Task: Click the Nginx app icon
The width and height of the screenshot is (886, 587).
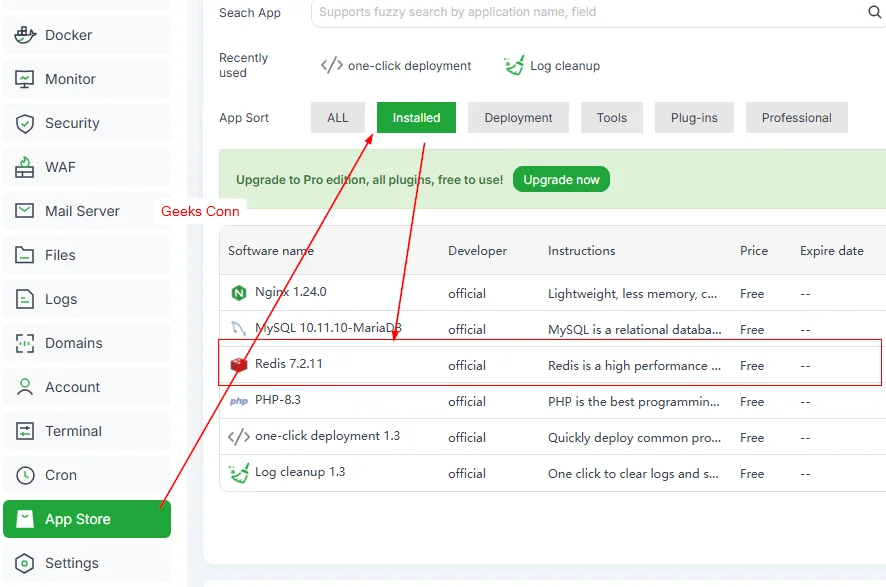Action: click(238, 293)
